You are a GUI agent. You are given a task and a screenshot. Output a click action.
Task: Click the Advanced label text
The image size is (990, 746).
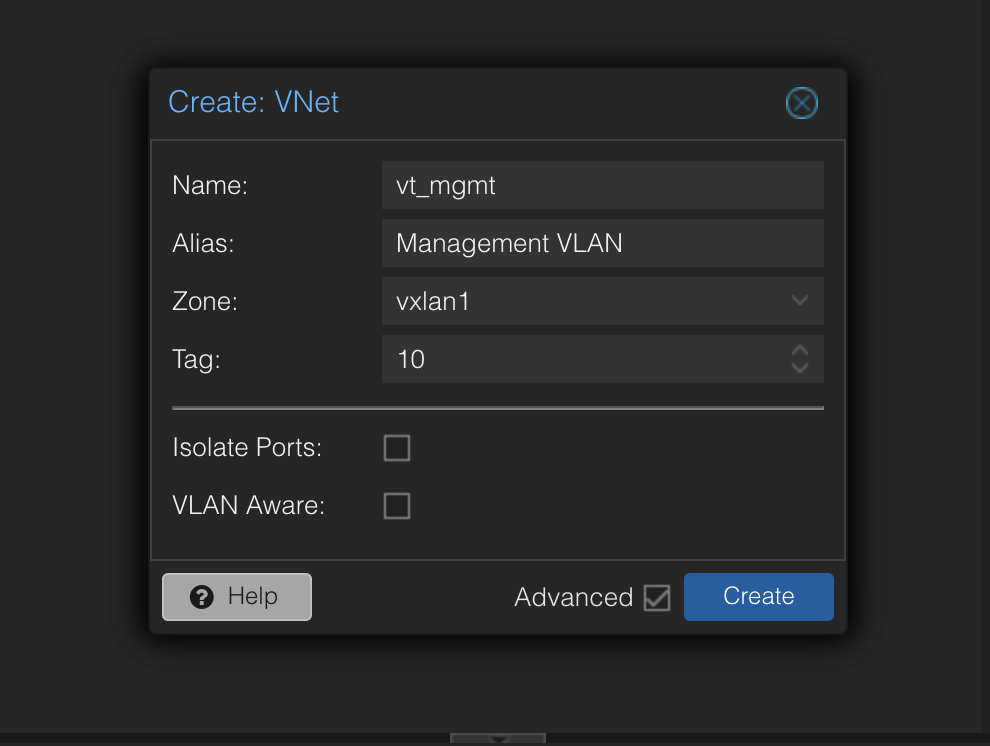tap(573, 597)
